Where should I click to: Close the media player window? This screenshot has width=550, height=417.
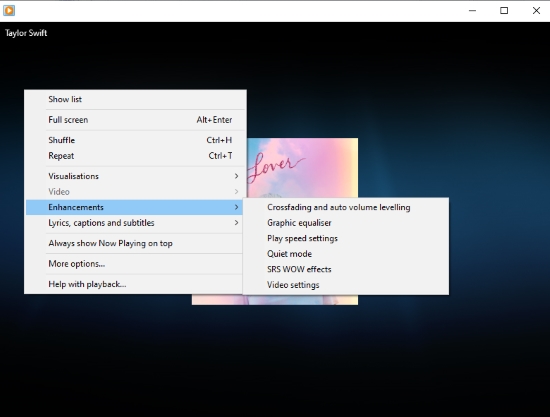536,11
